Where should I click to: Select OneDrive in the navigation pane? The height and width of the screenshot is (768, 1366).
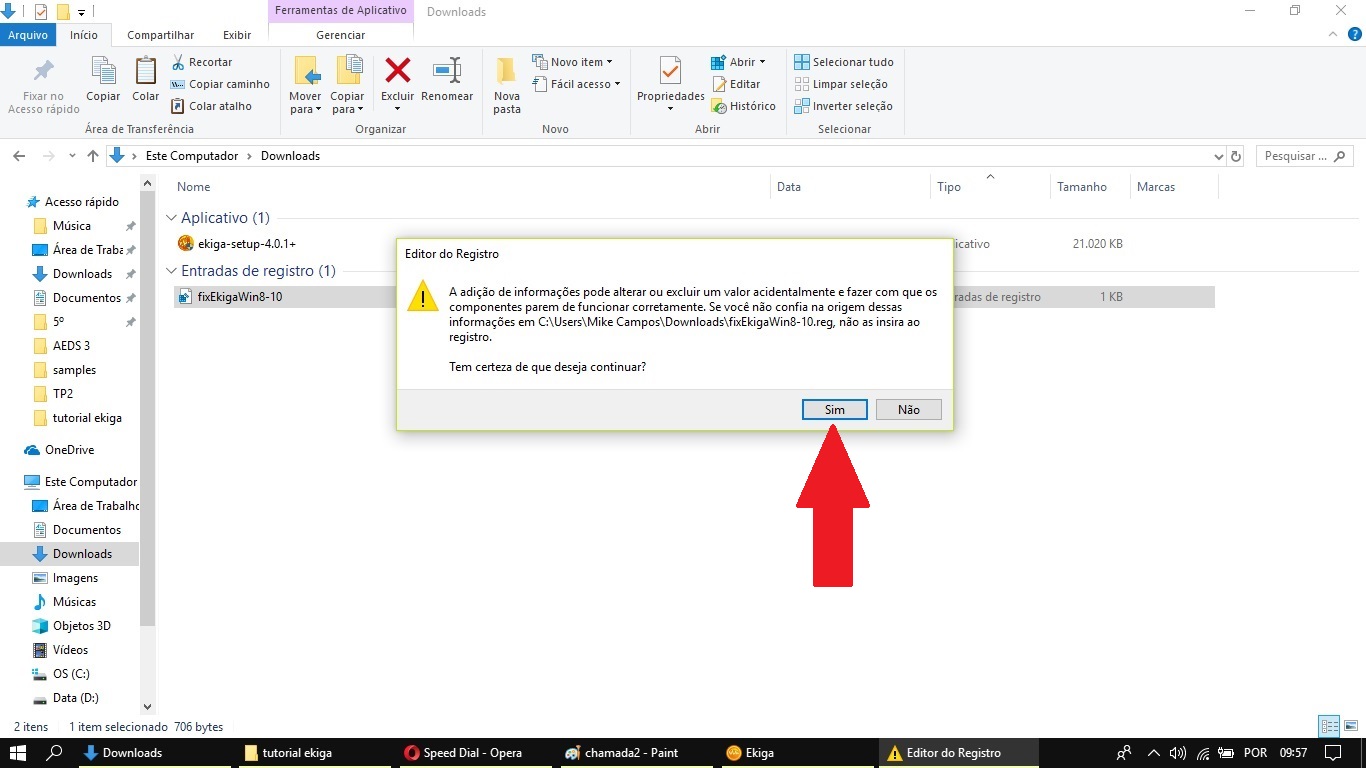(x=69, y=450)
